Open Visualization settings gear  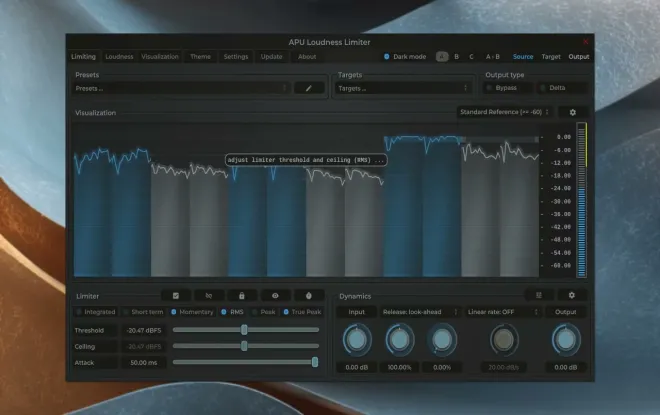[x=572, y=112]
